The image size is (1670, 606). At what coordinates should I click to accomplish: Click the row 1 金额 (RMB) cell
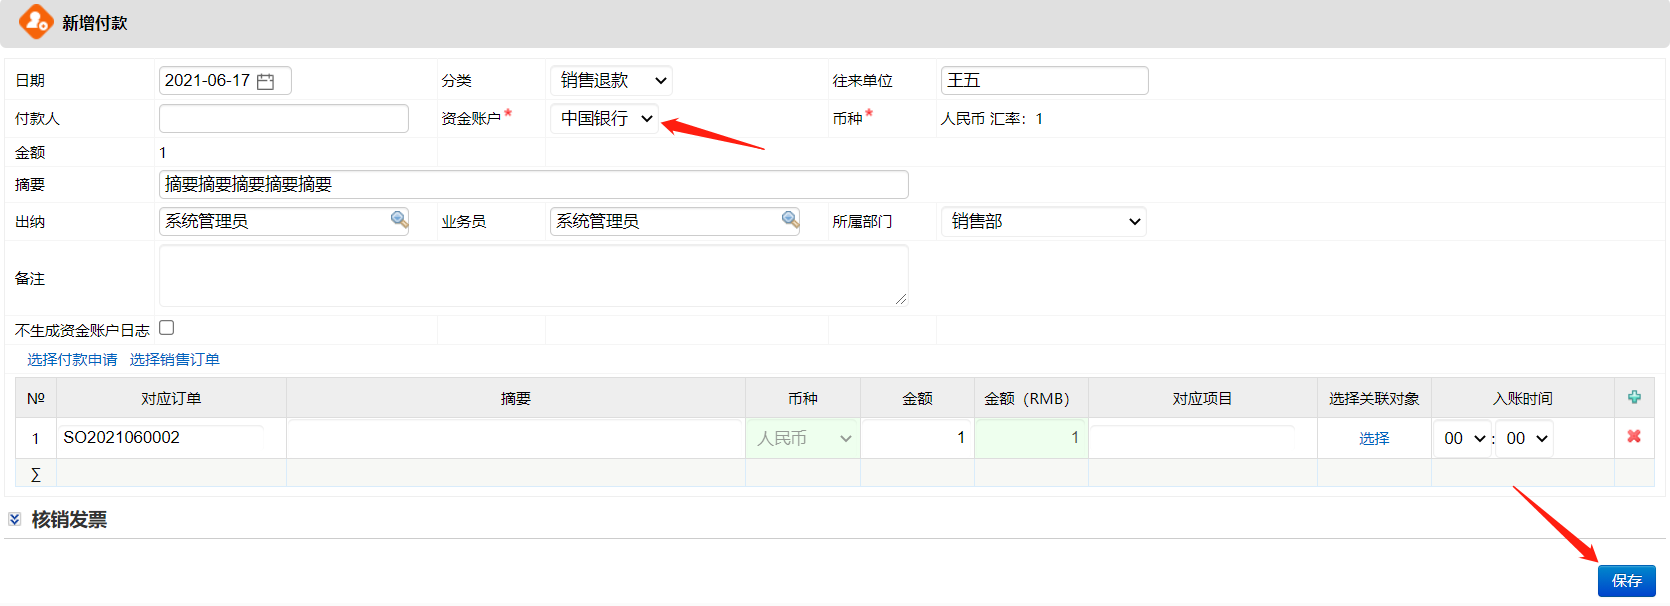point(1031,438)
